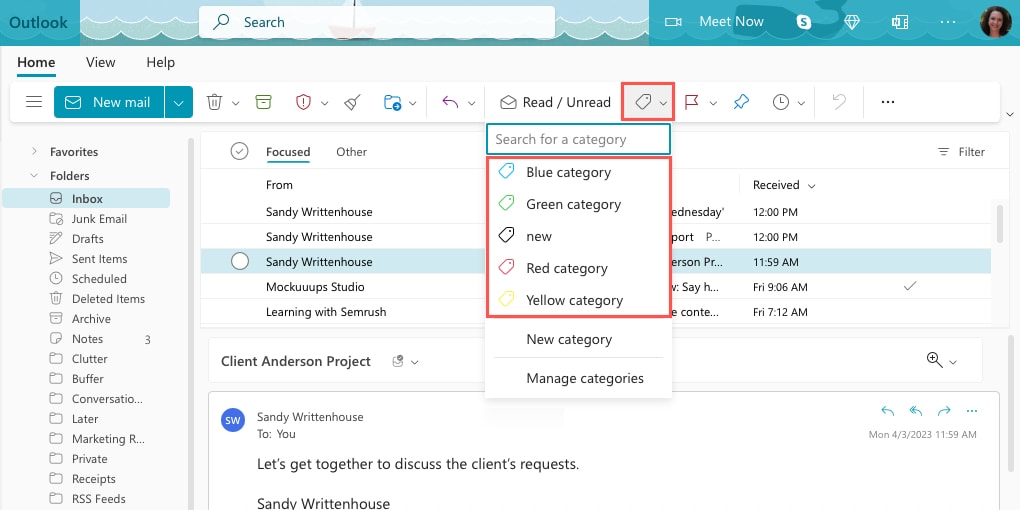The width and height of the screenshot is (1020, 510).
Task: Click Forward arrow in the message header
Action: coord(945,410)
